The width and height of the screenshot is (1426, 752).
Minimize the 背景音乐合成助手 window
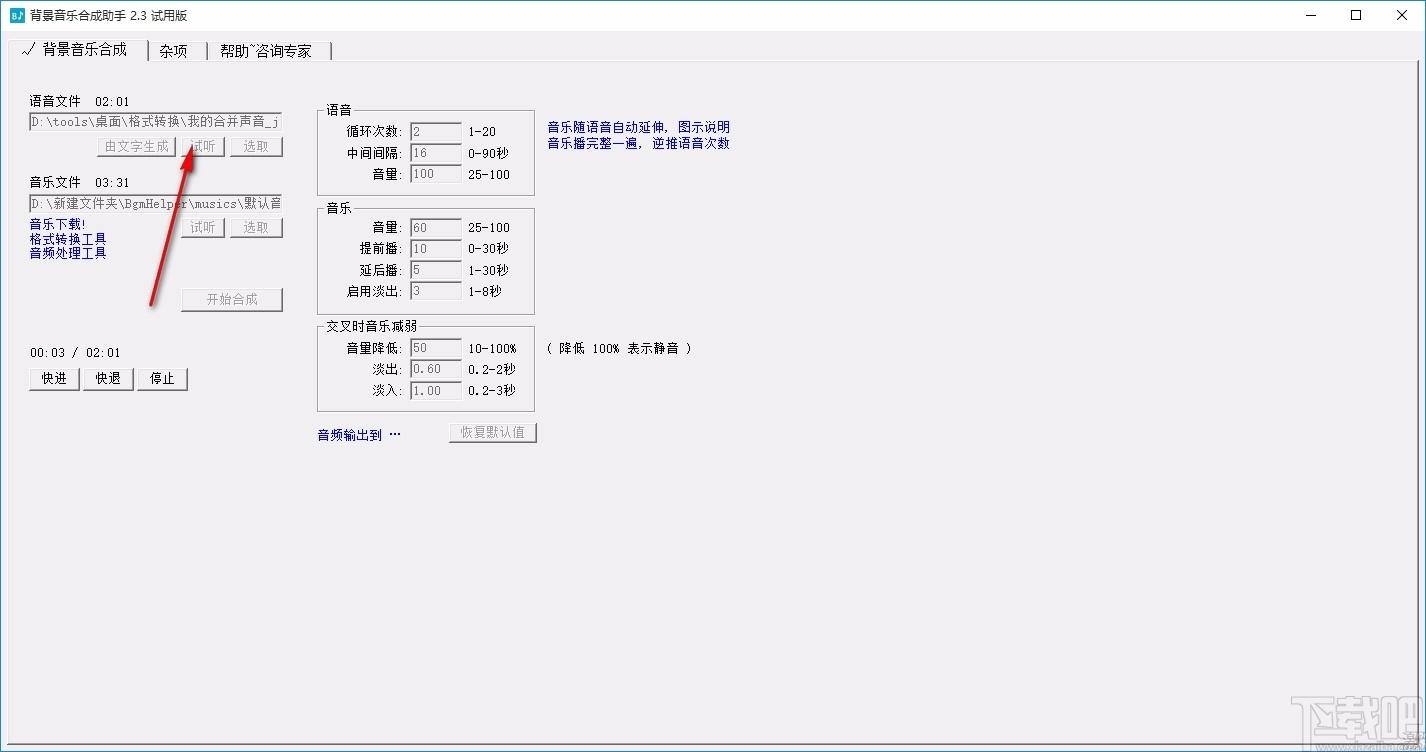click(1311, 15)
